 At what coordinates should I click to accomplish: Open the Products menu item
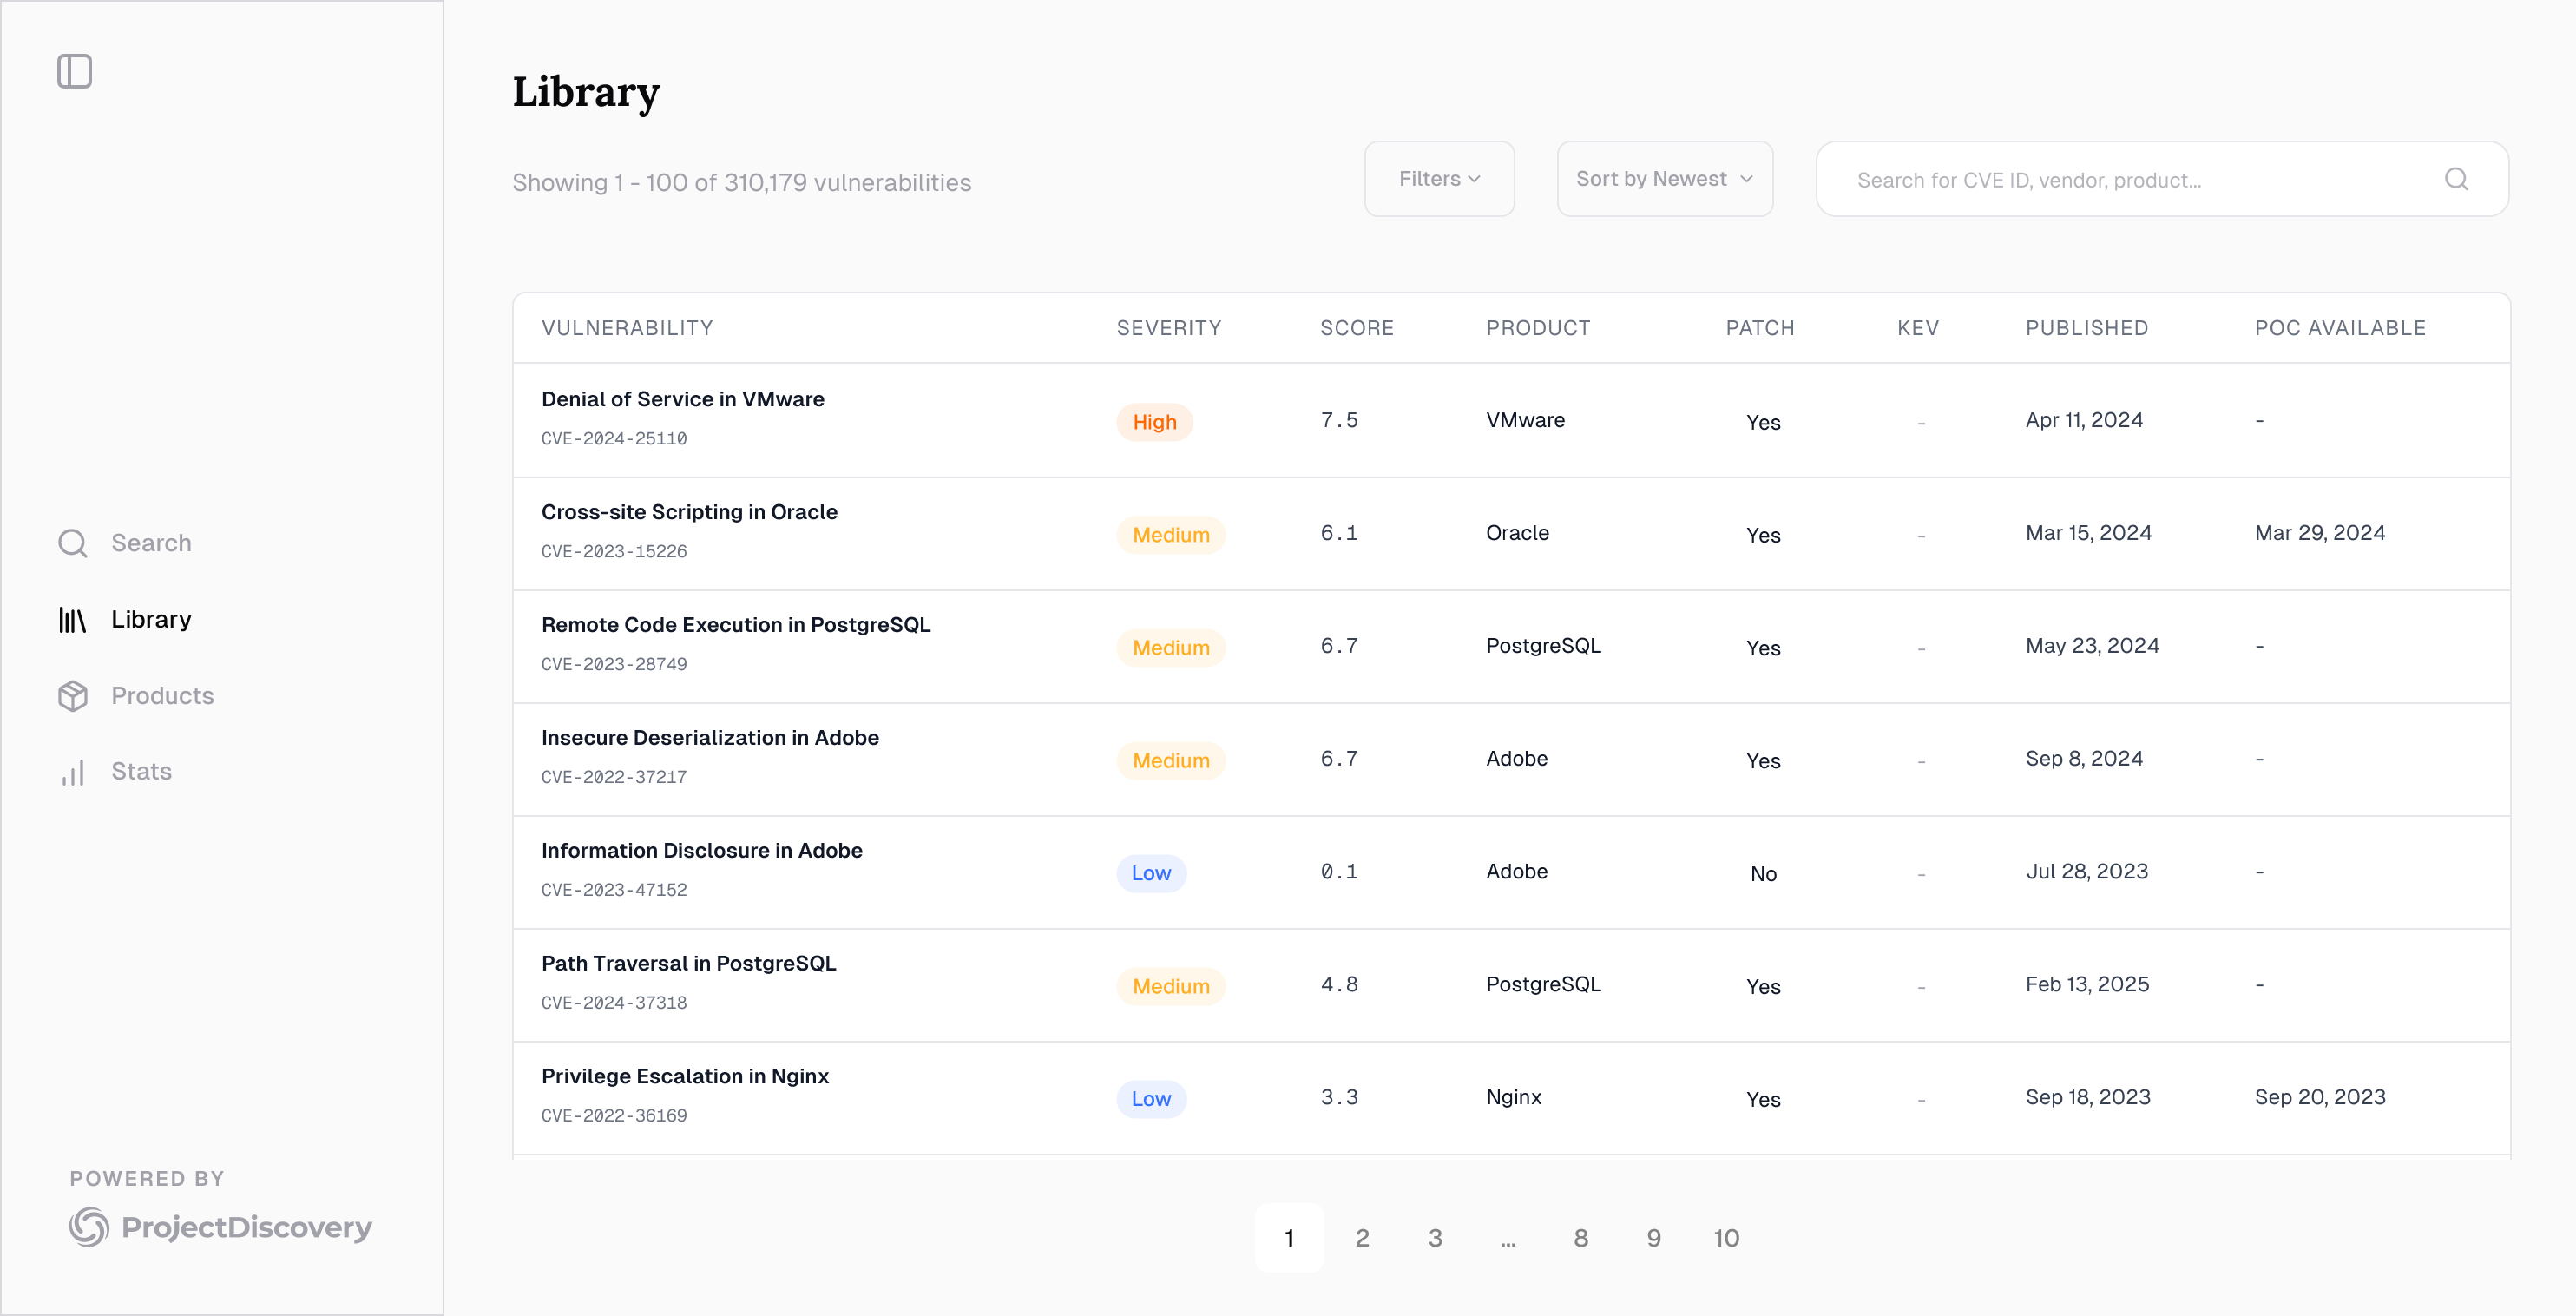[162, 696]
